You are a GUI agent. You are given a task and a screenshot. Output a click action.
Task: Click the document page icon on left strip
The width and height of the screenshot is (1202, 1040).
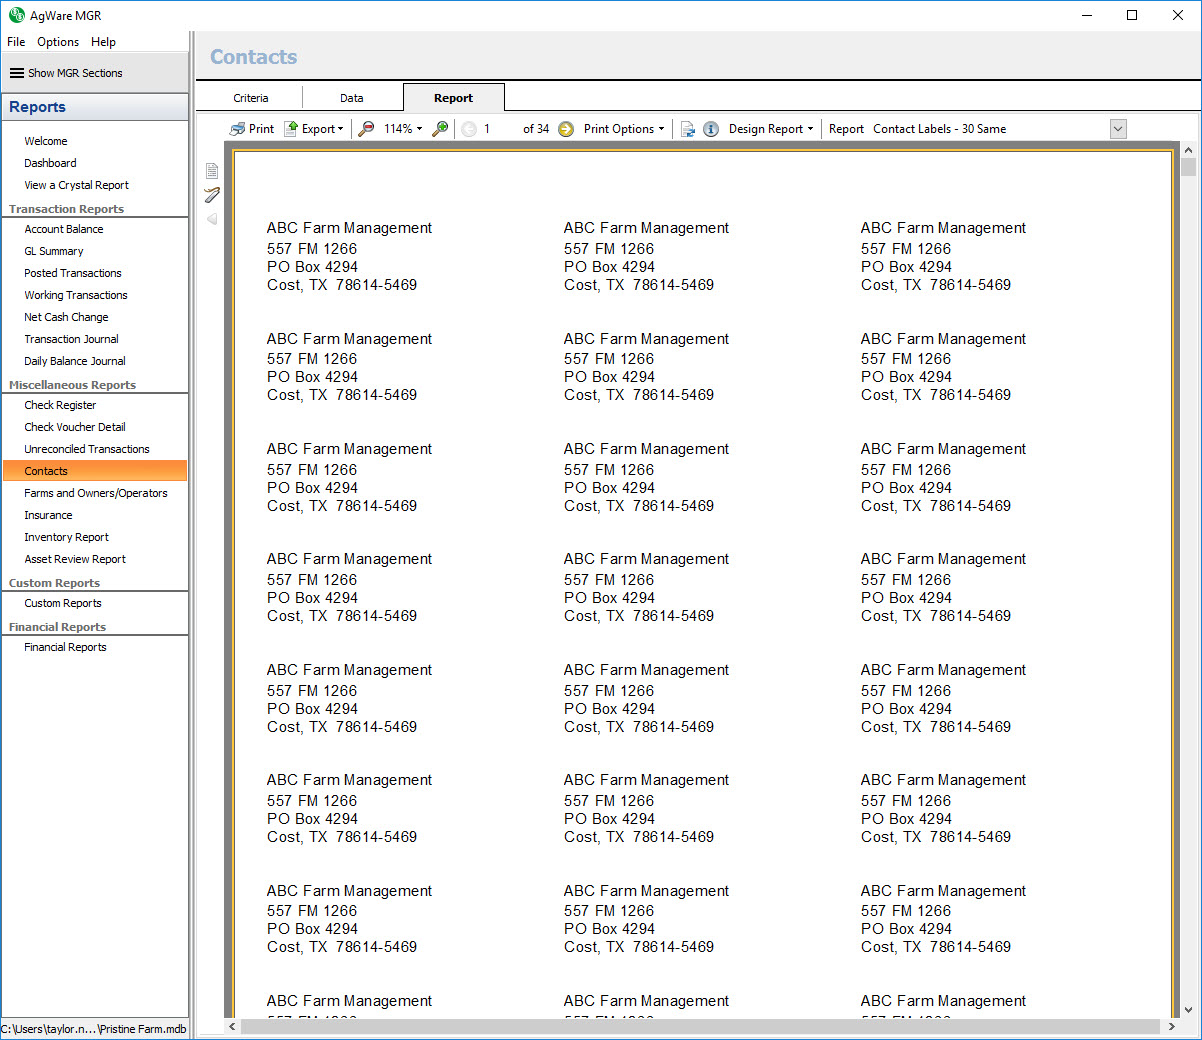[x=212, y=171]
